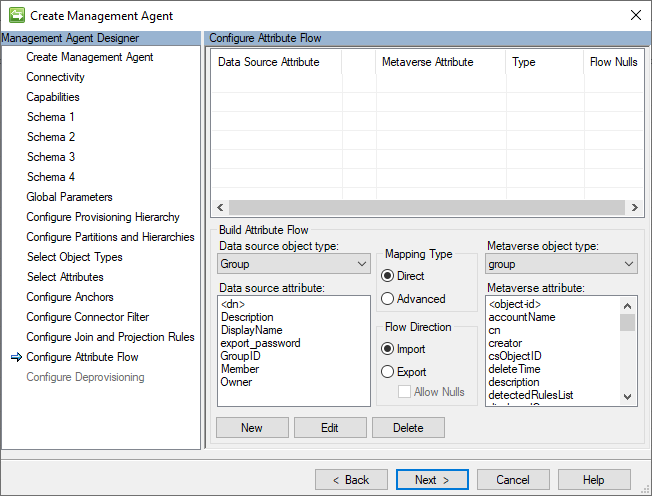Click the metaverse attribute list scroll-up arrow
Image resolution: width=652 pixels, height=496 pixels.
[x=627, y=306]
